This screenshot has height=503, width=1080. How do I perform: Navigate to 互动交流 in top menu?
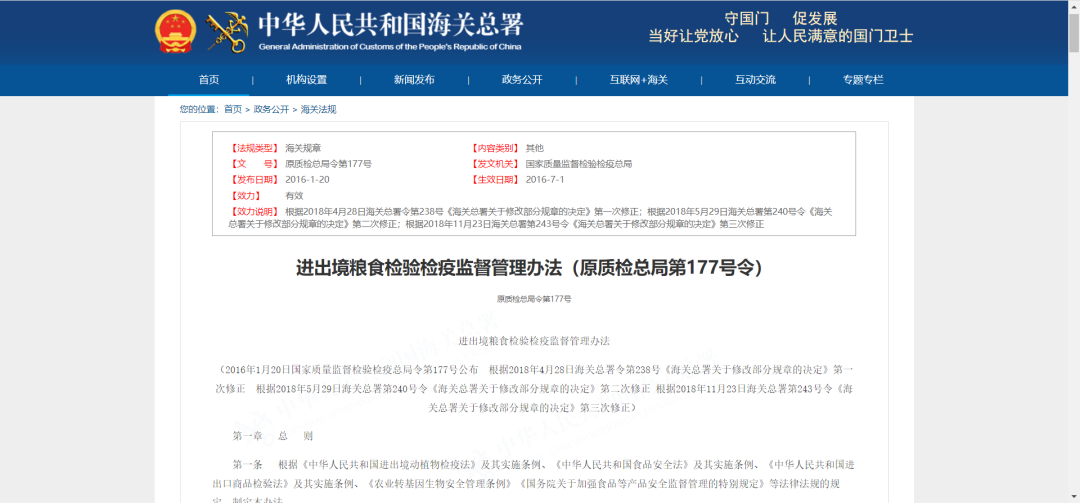pos(755,80)
